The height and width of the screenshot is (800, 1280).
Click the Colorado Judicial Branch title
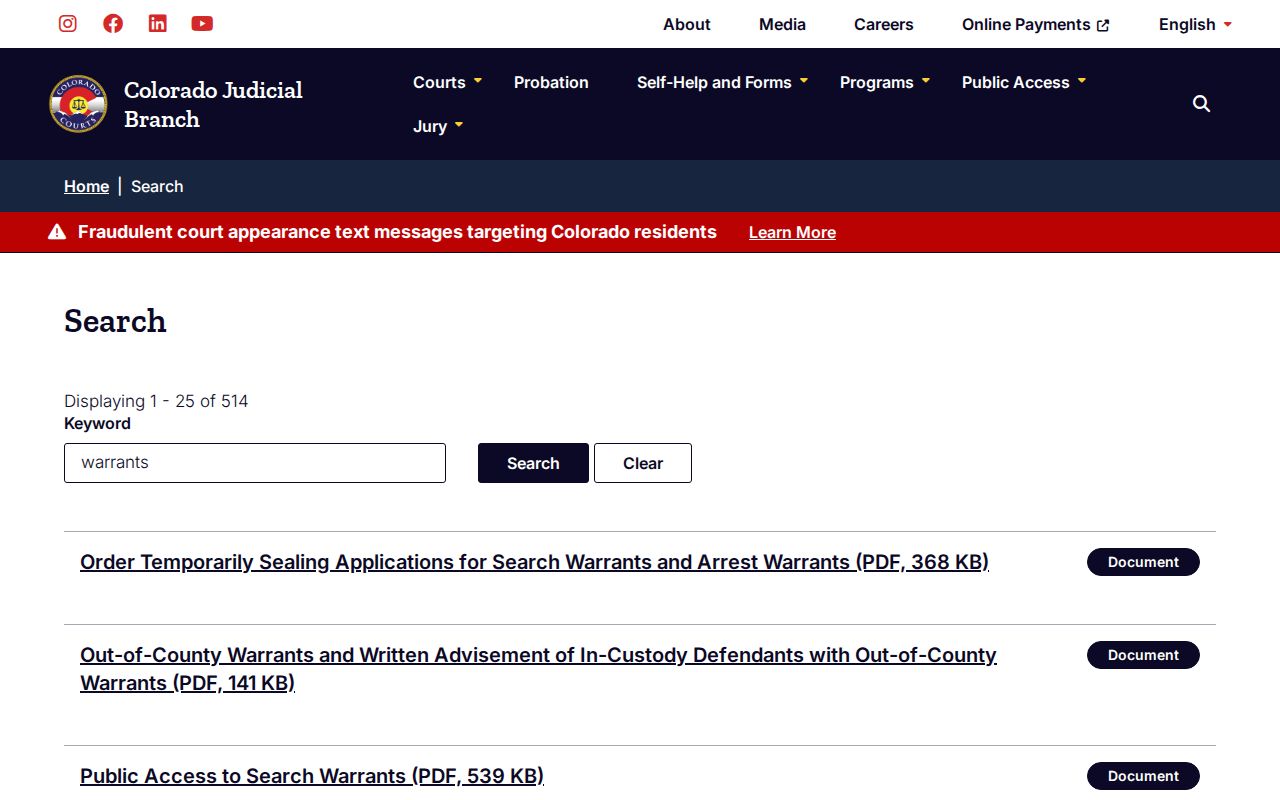pos(213,104)
